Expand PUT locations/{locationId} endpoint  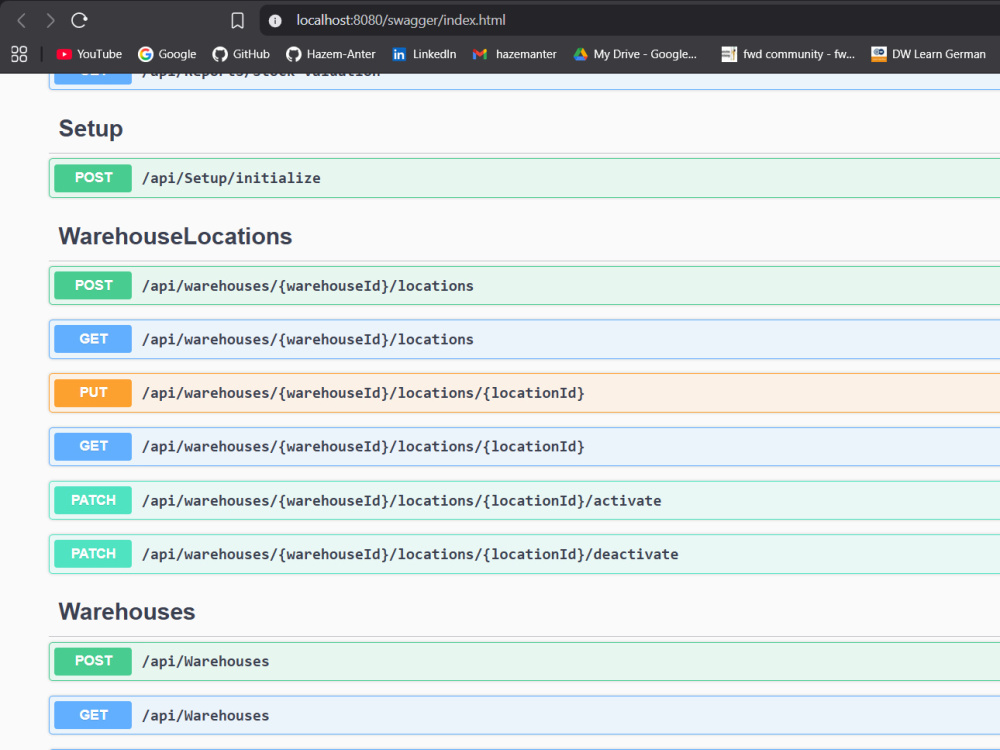pos(524,393)
